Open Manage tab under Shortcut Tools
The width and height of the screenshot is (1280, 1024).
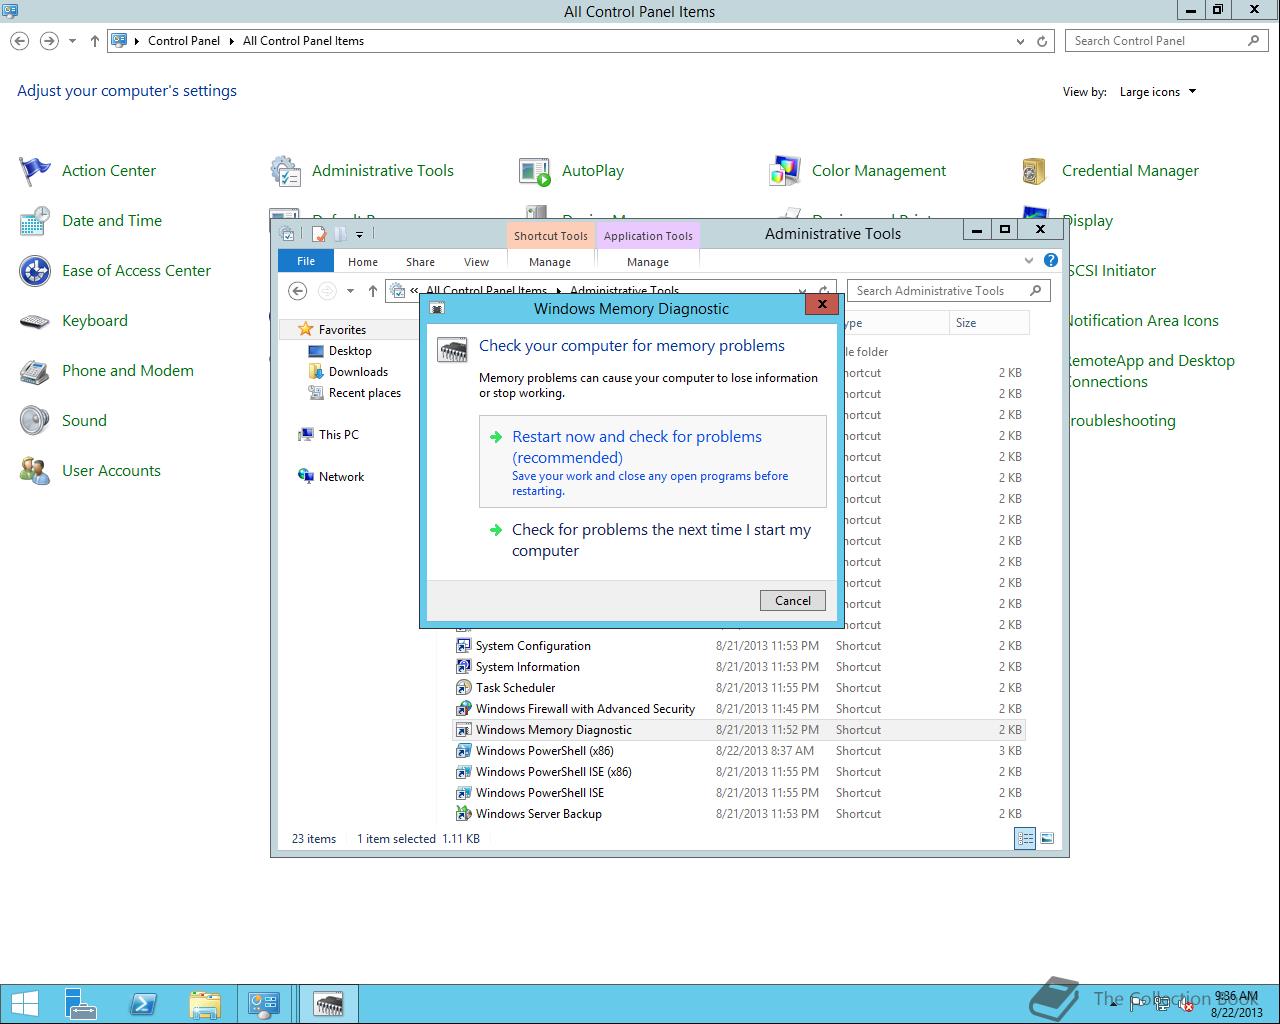(x=550, y=262)
